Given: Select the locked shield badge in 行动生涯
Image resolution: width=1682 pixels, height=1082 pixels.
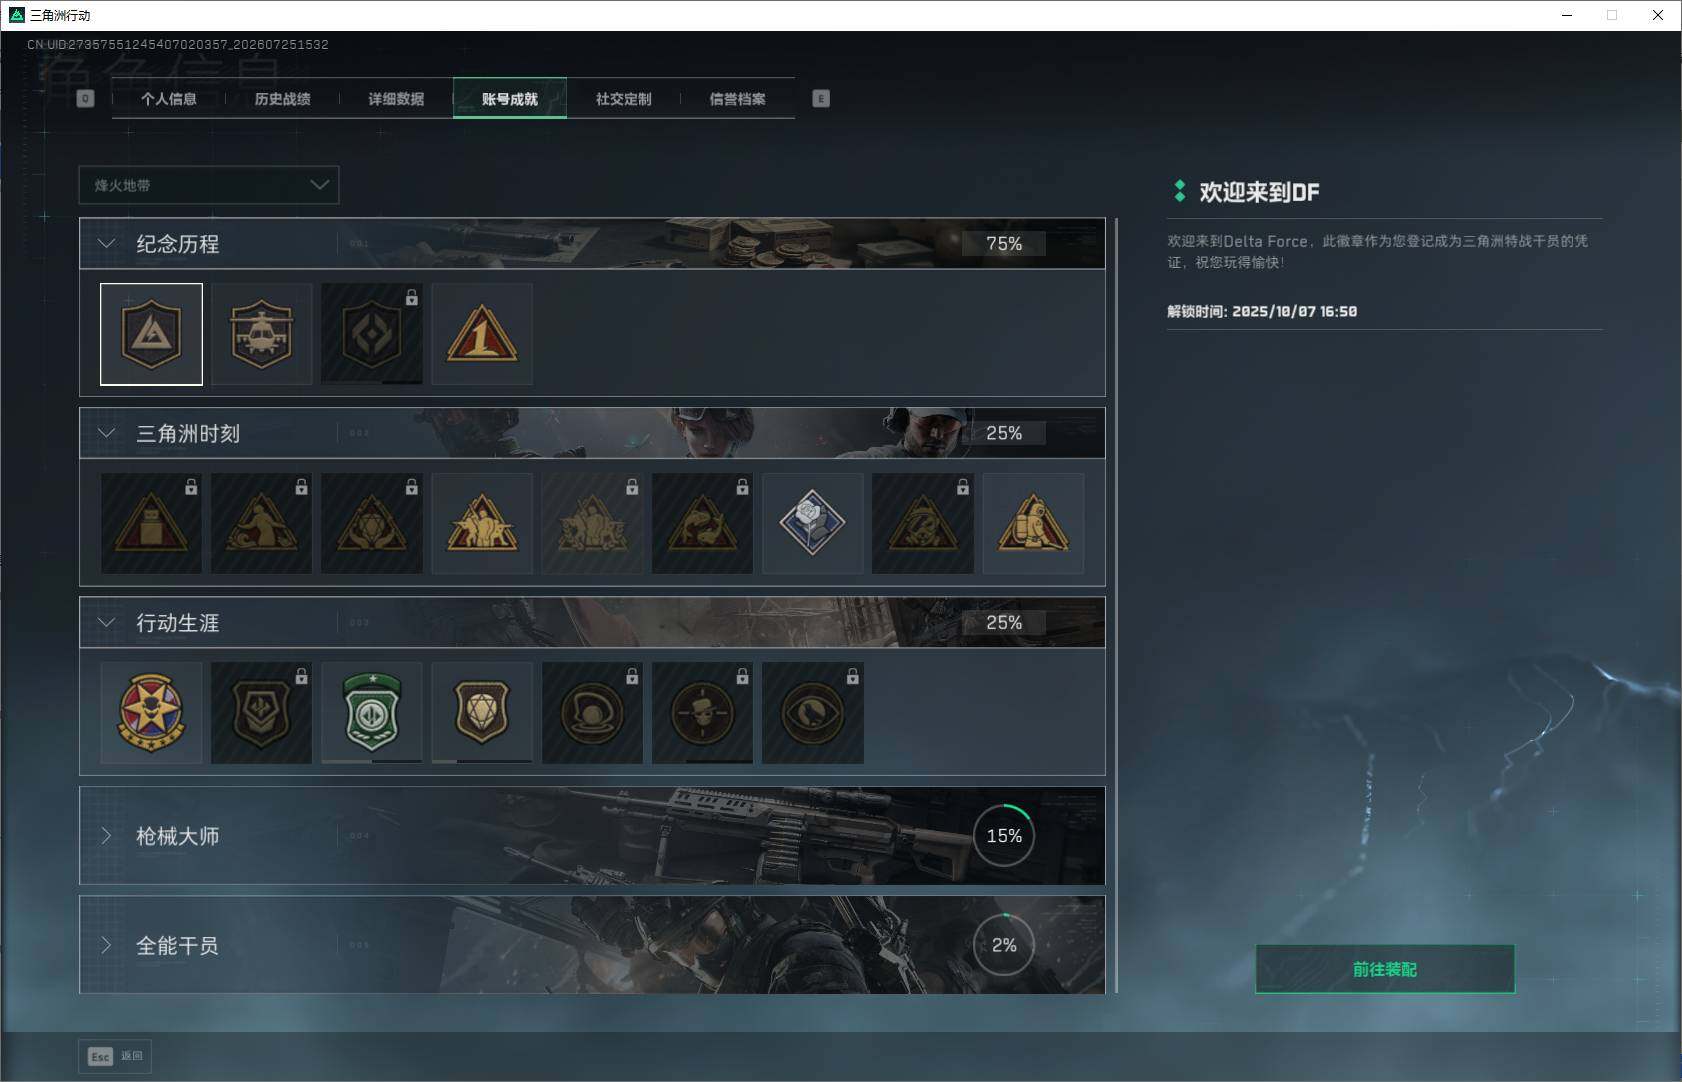Looking at the screenshot, I should 261,713.
